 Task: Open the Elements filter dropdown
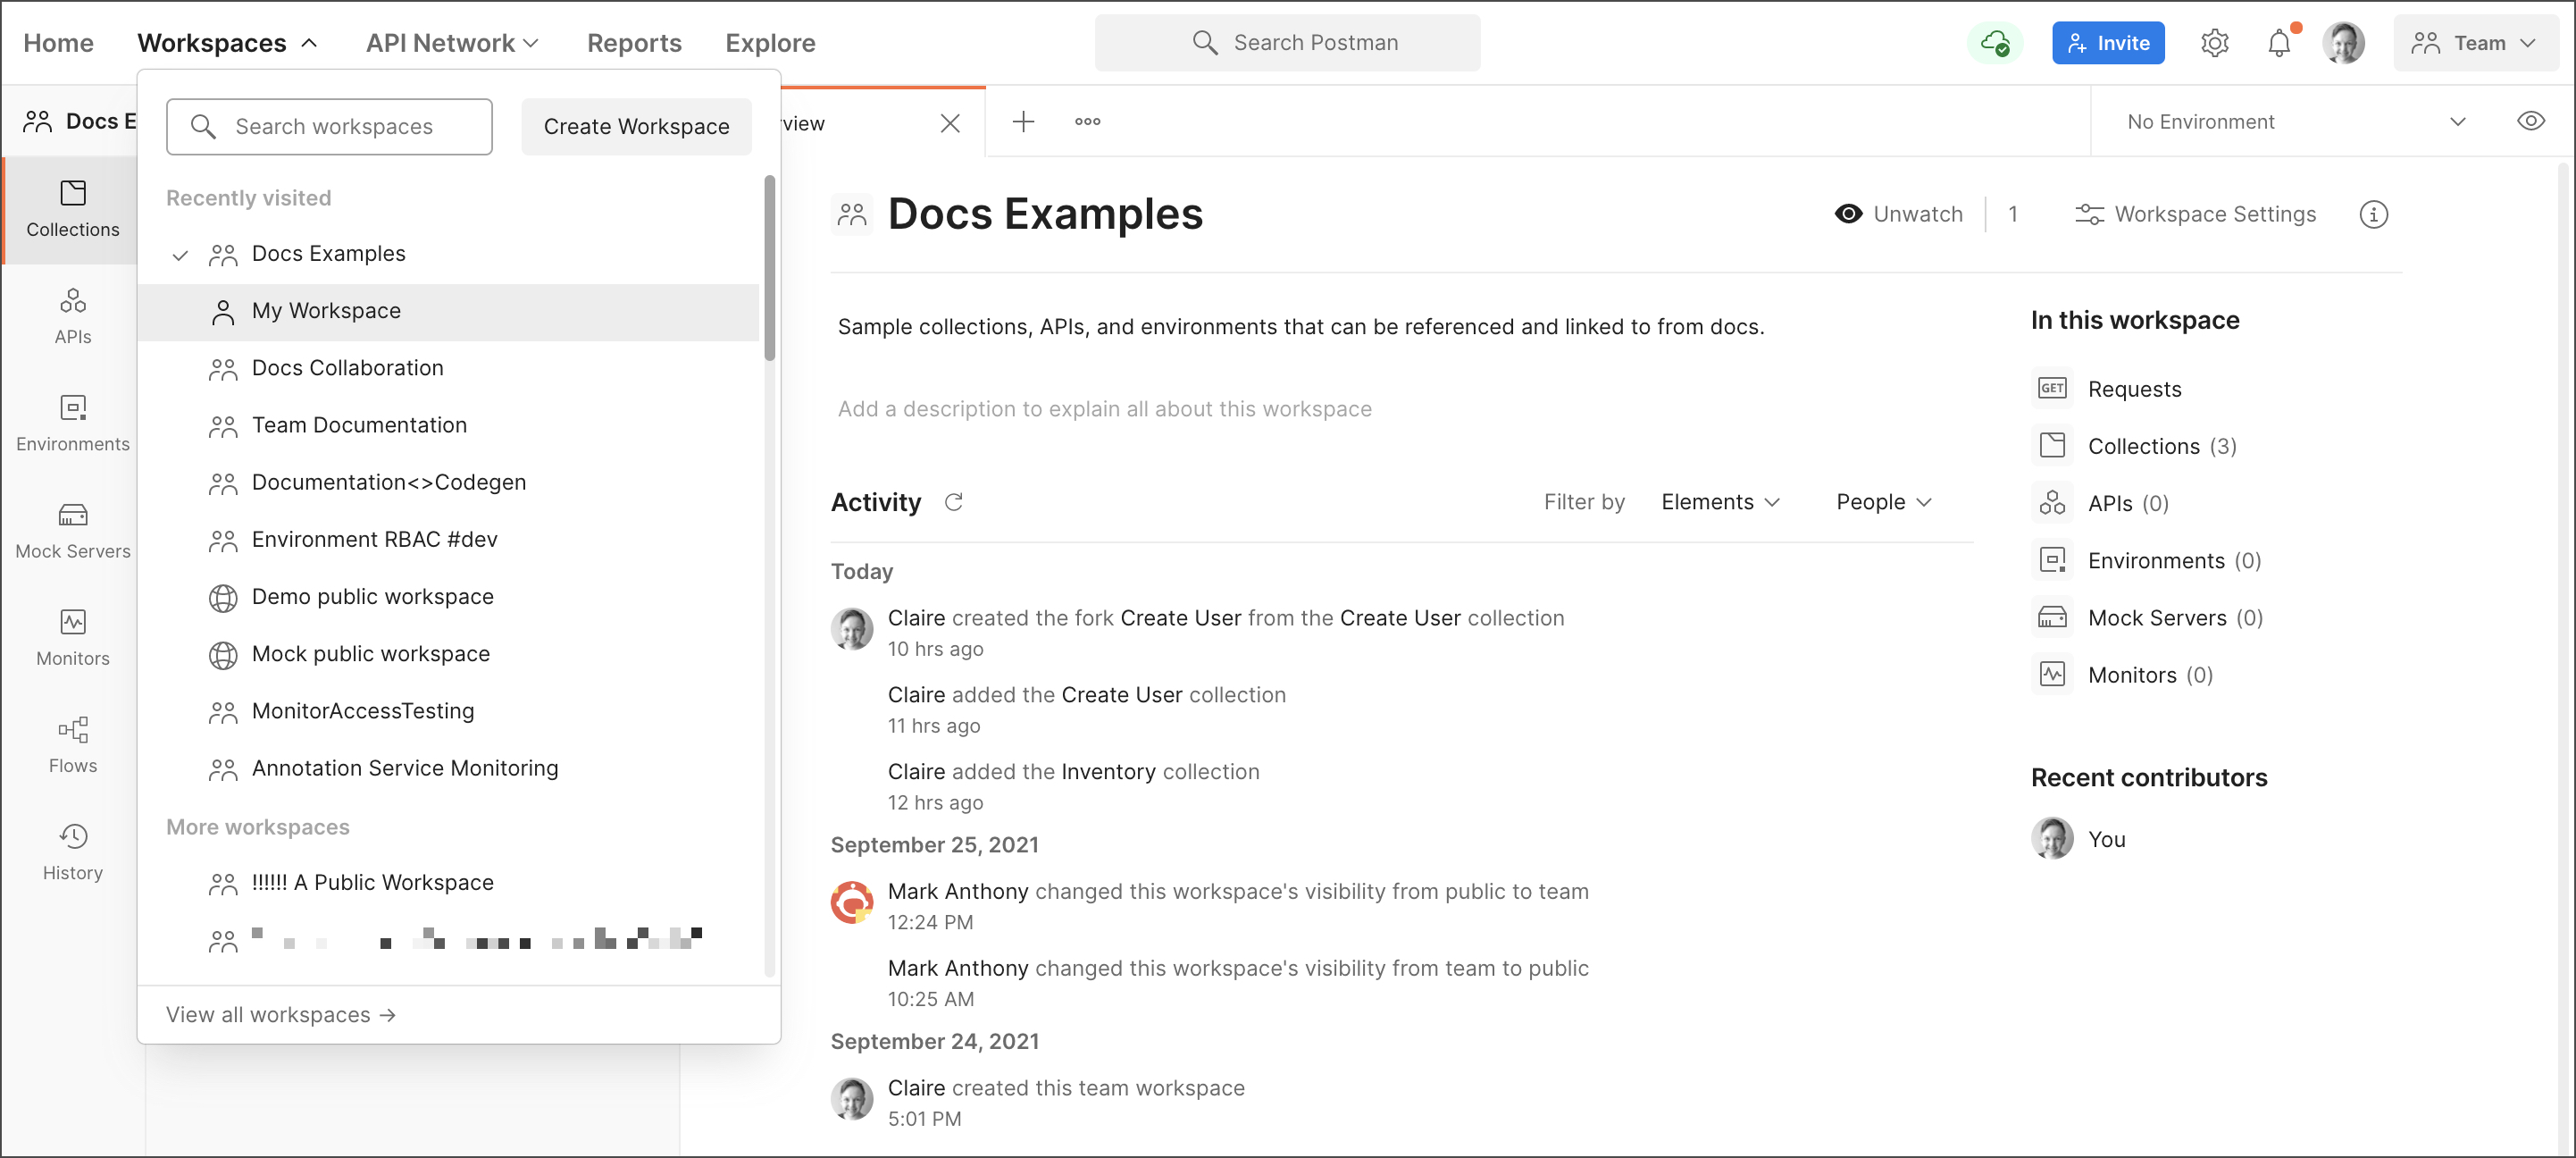point(1720,502)
